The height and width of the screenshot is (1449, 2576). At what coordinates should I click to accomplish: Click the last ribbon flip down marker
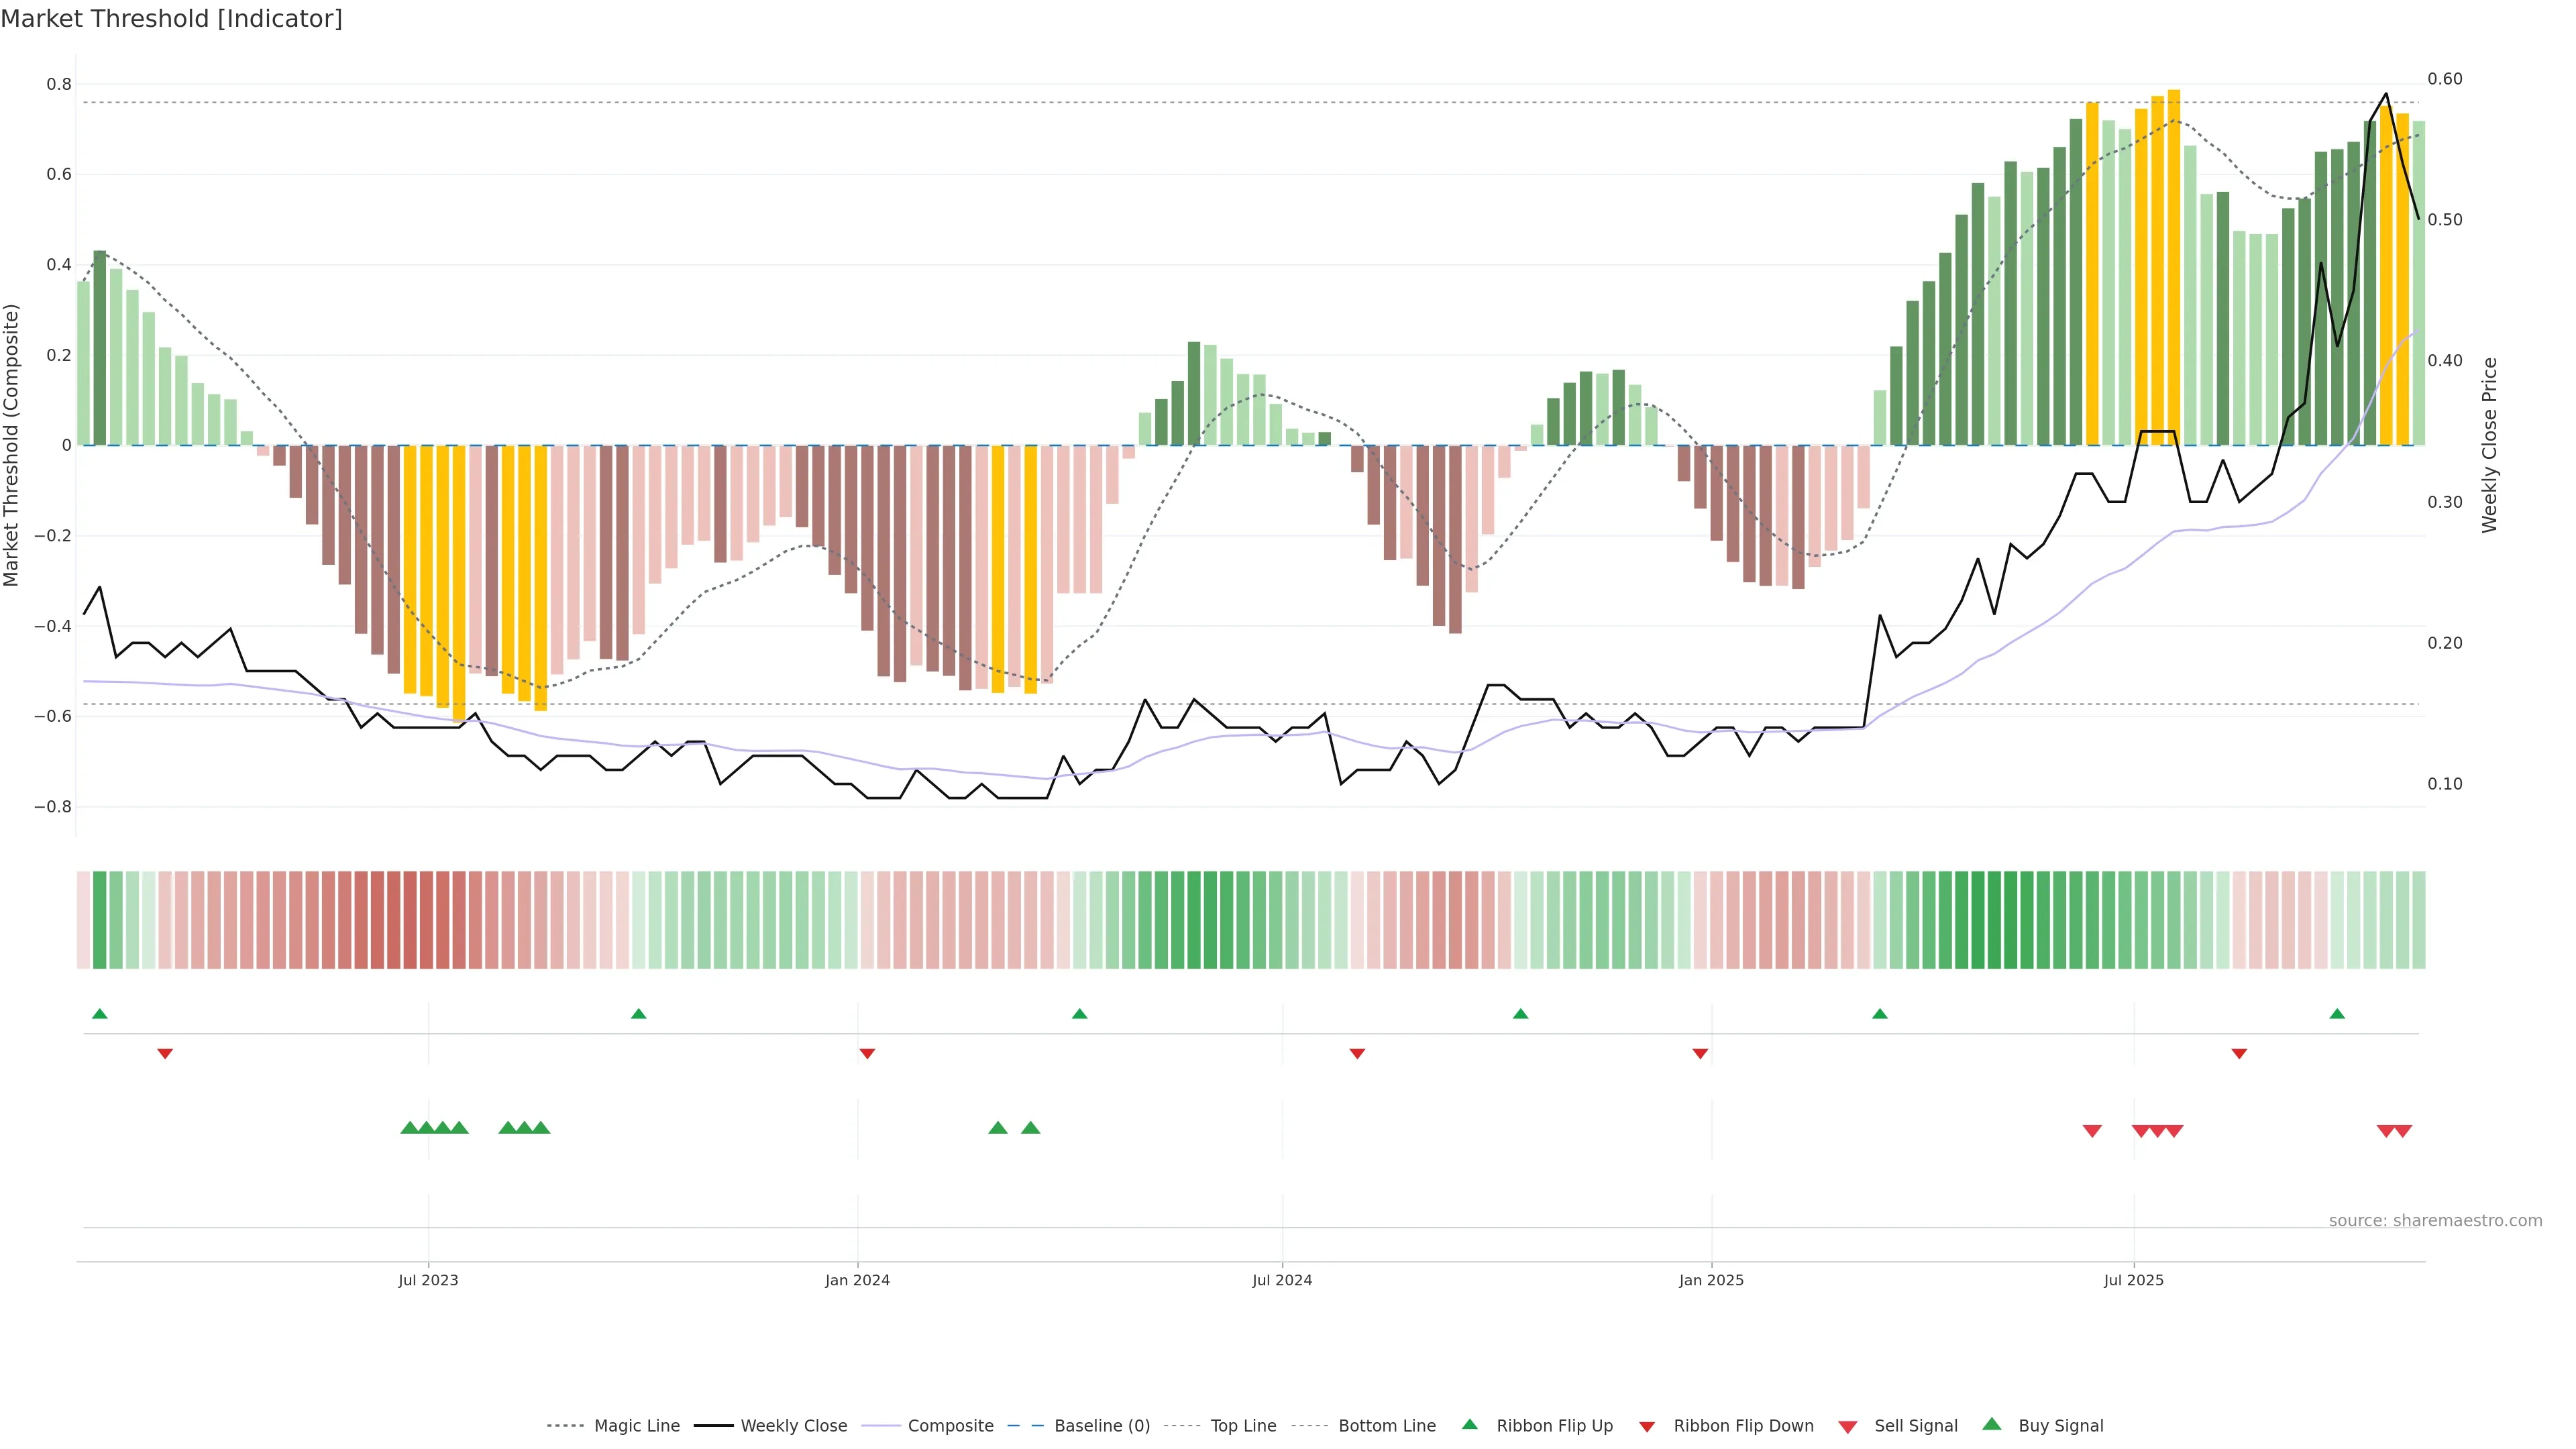pyautogui.click(x=2239, y=1053)
